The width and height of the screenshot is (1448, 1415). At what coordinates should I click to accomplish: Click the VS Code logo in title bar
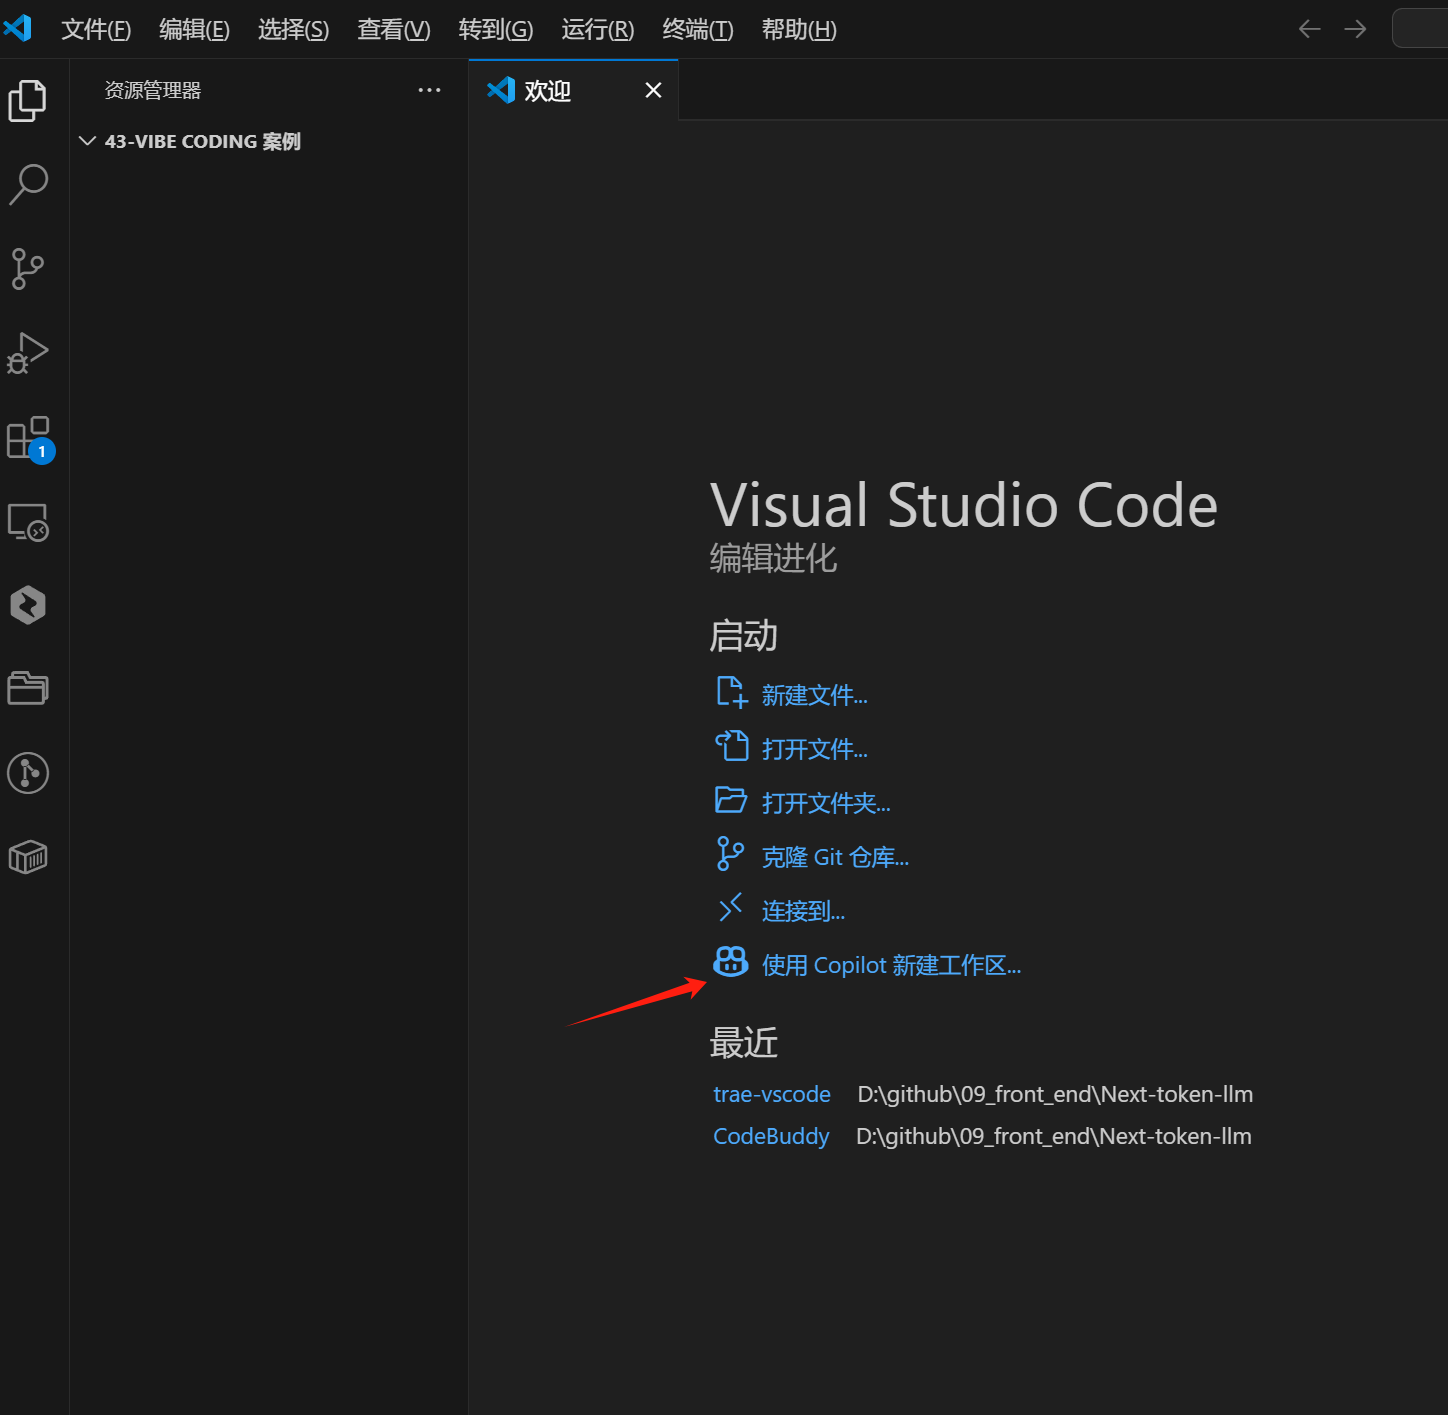click(x=18, y=28)
